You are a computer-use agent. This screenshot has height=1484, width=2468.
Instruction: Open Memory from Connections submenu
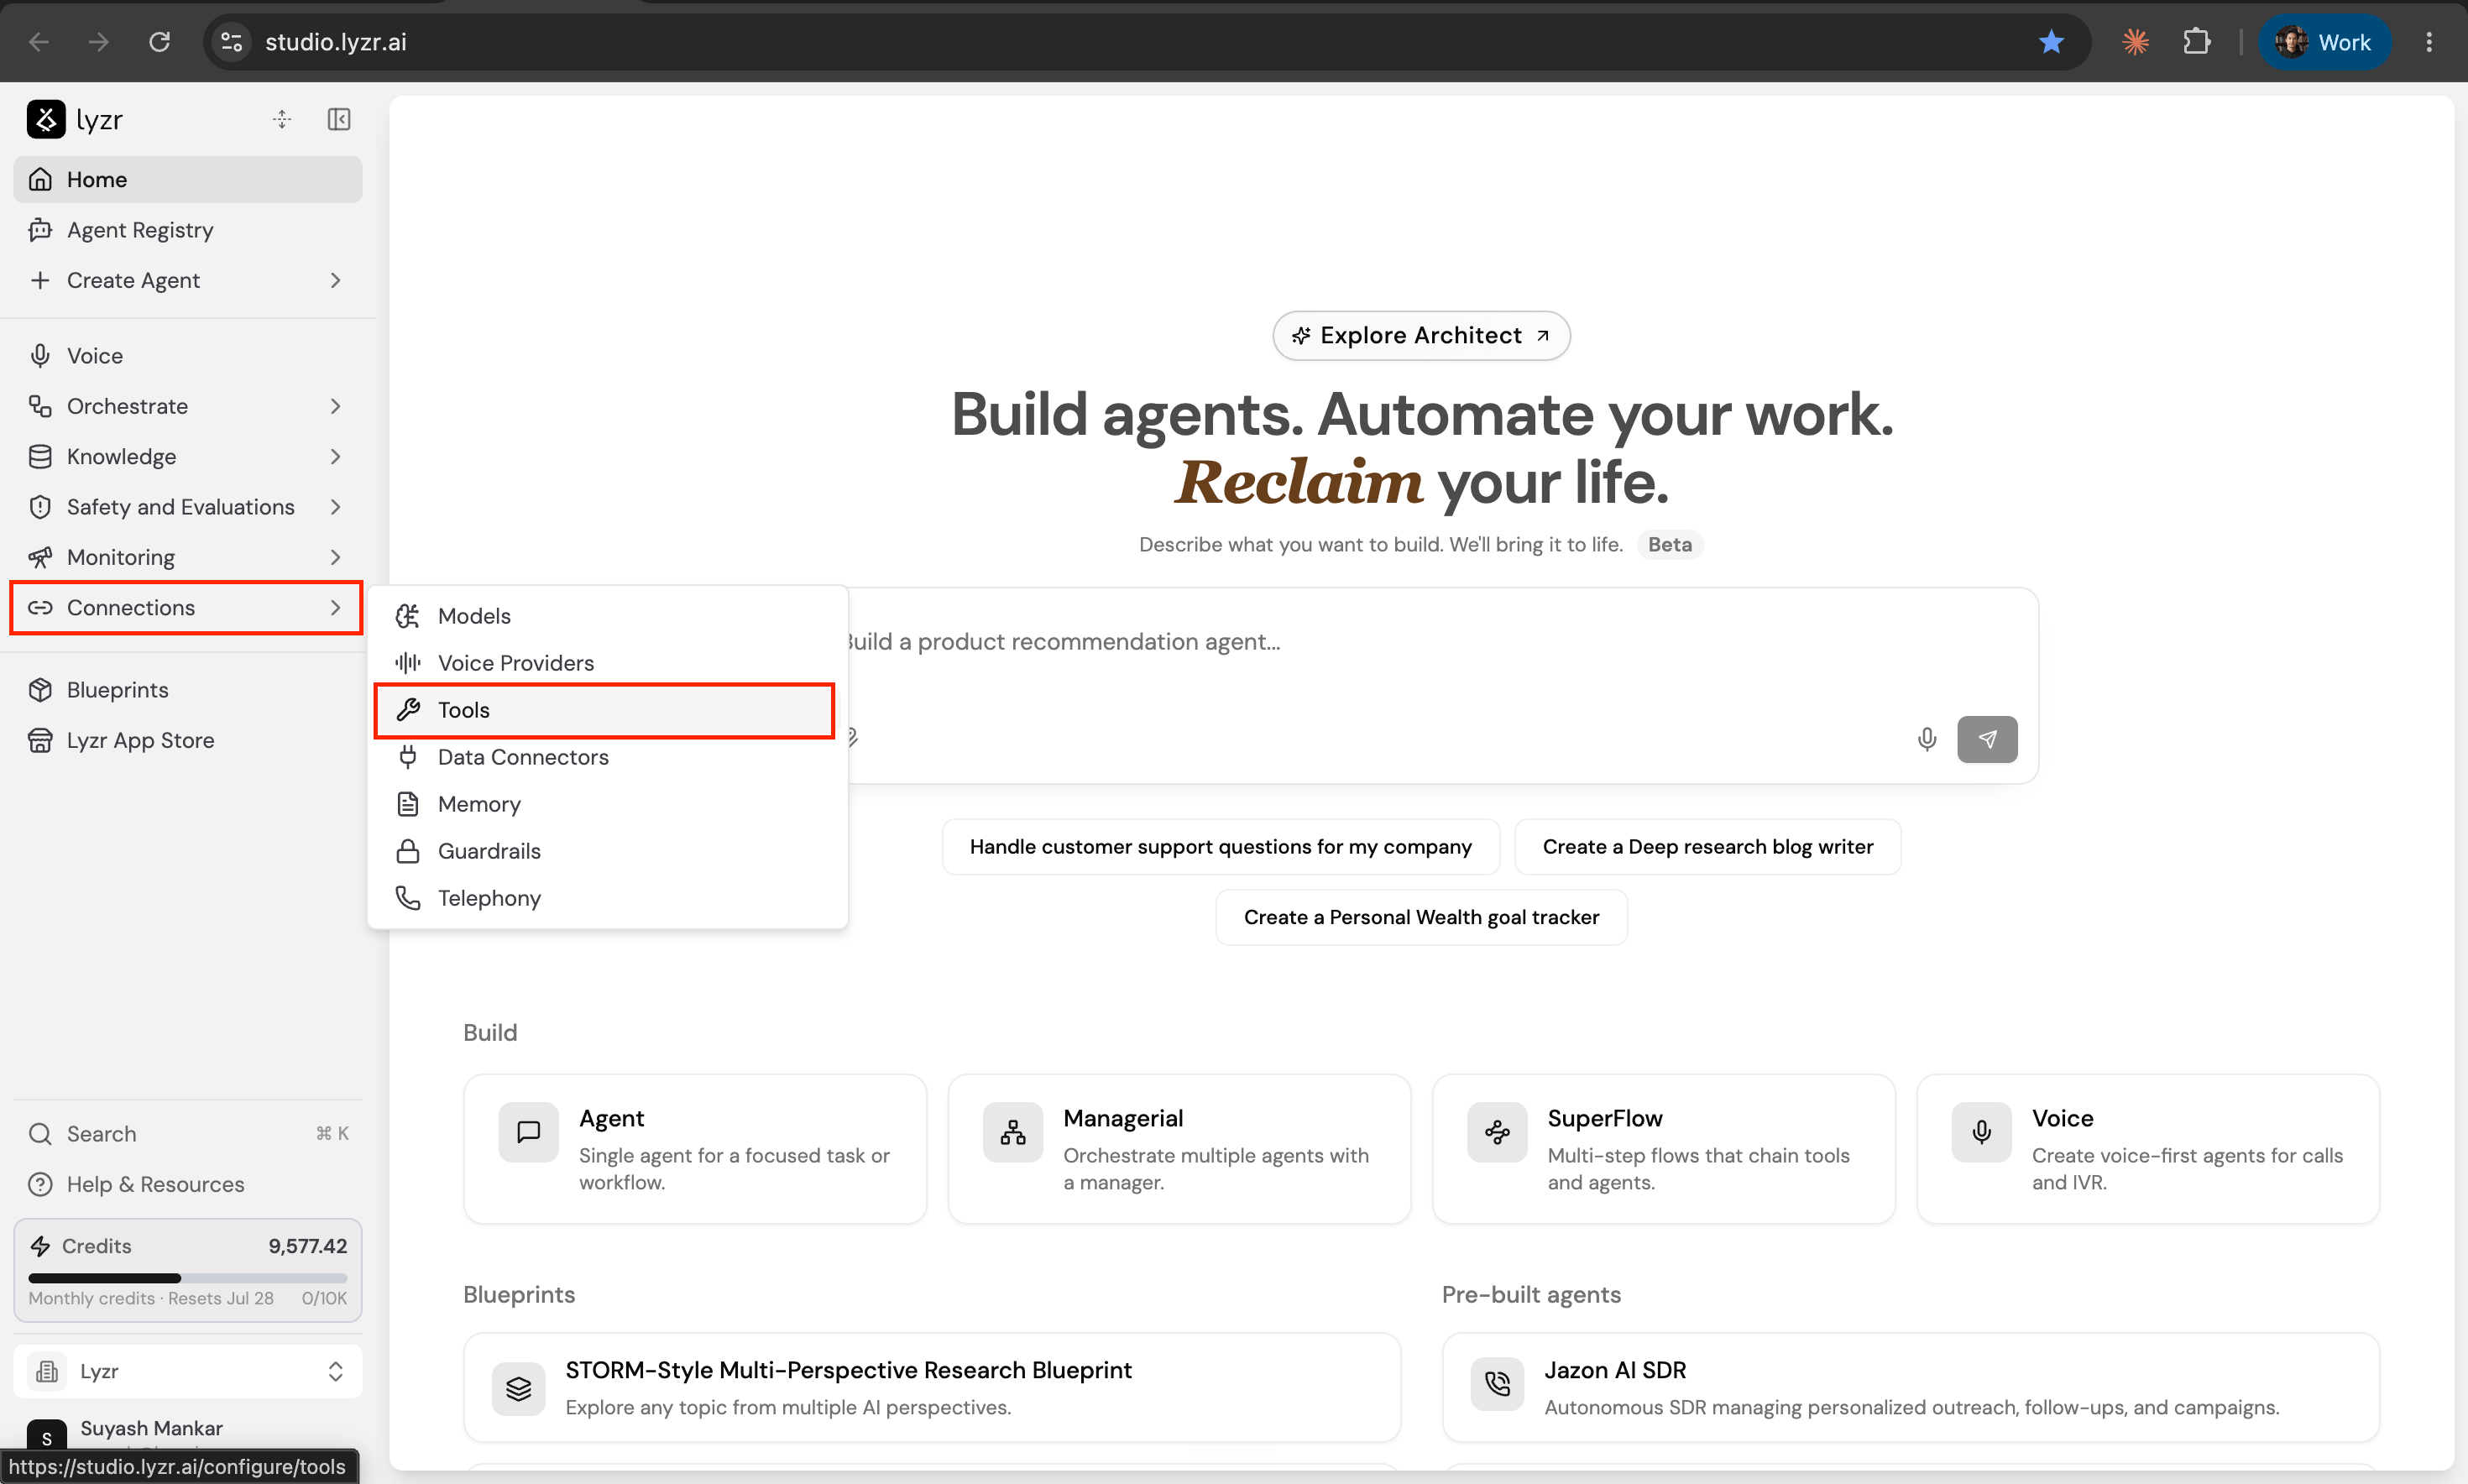[608, 804]
